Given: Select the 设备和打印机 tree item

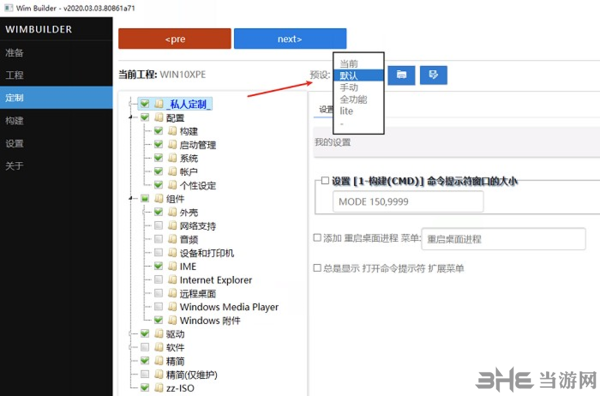Looking at the screenshot, I should [x=207, y=253].
